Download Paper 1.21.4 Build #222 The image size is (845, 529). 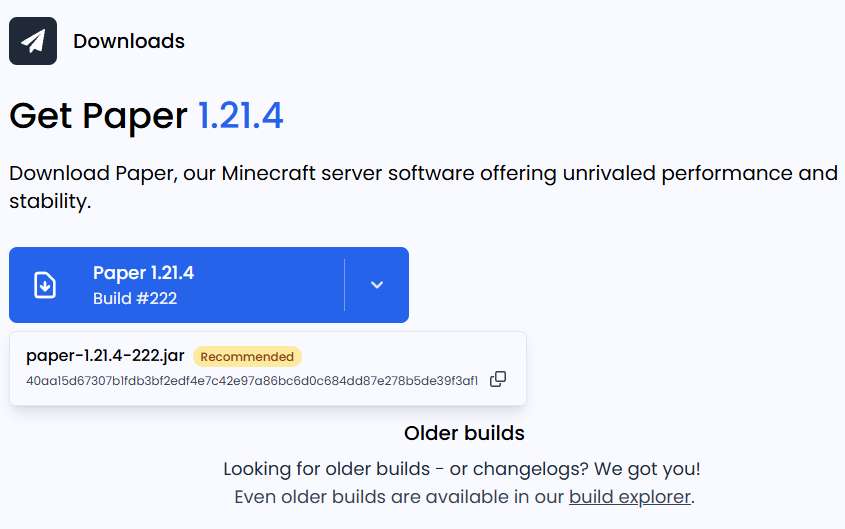tap(177, 285)
